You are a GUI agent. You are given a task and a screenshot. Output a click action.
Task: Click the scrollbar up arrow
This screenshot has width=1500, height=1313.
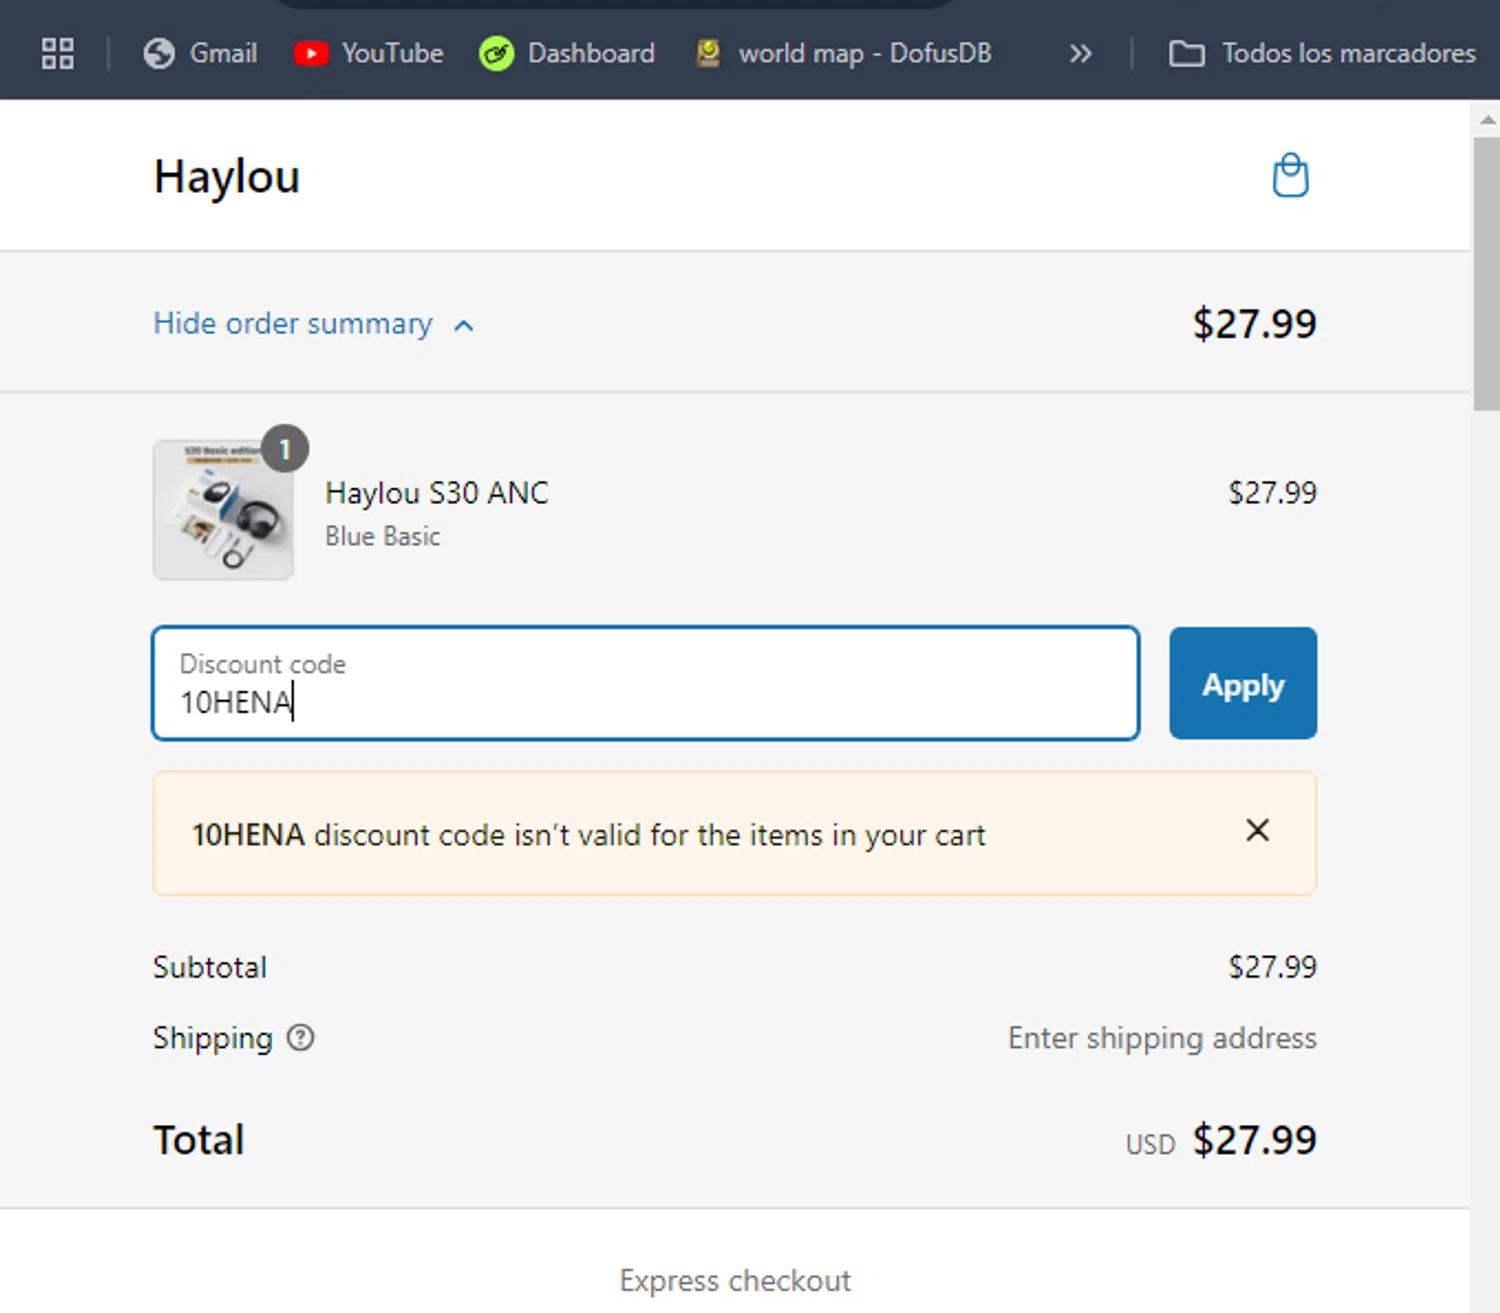click(x=1487, y=119)
